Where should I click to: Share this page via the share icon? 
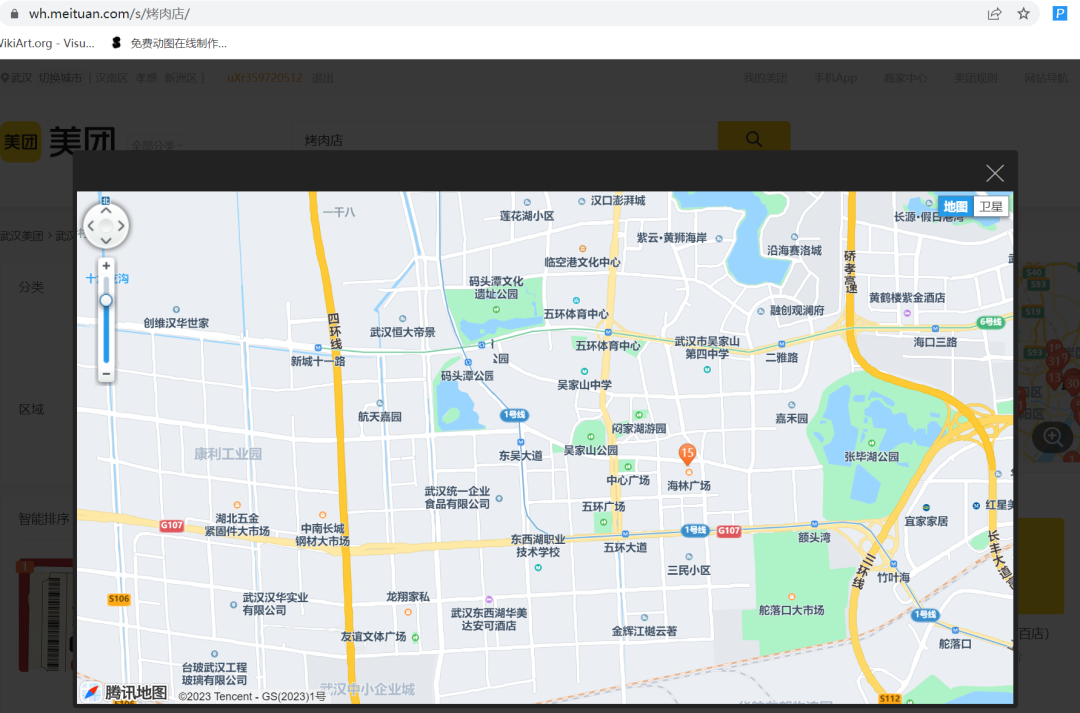pos(994,13)
